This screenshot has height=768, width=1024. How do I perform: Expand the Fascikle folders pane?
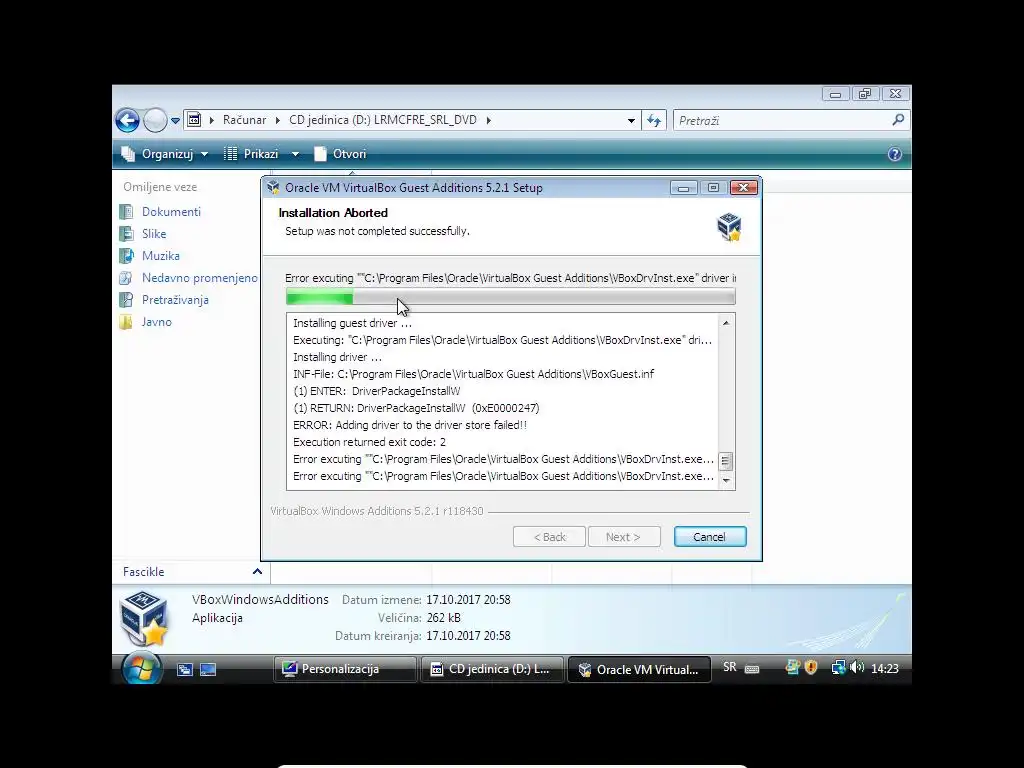point(257,571)
